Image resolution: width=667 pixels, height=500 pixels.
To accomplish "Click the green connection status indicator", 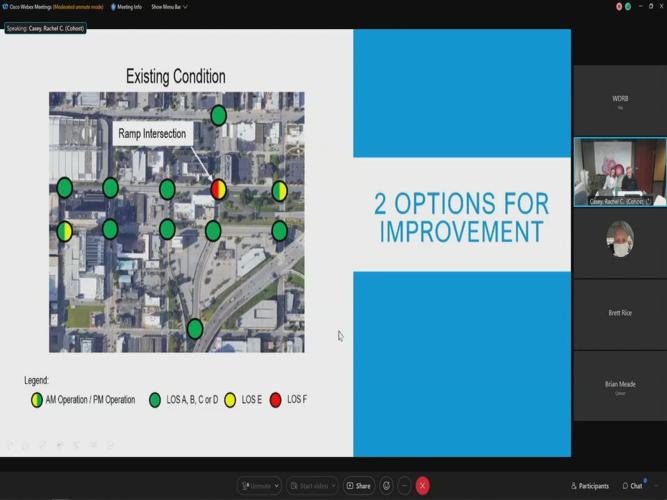I will 628,6.
